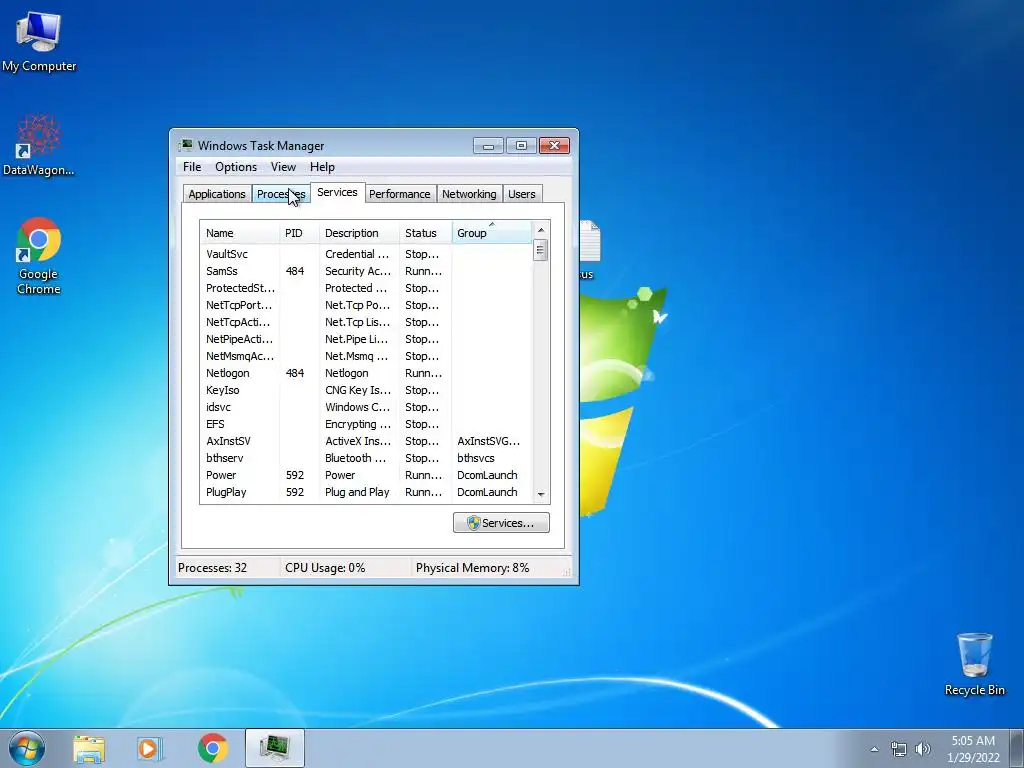Click the Show desktop strip
This screenshot has height=768, width=1024.
click(x=1016, y=748)
